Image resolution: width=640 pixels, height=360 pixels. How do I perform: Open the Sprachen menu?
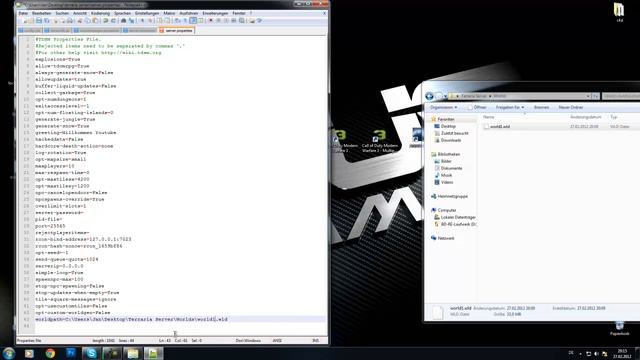(x=122, y=13)
